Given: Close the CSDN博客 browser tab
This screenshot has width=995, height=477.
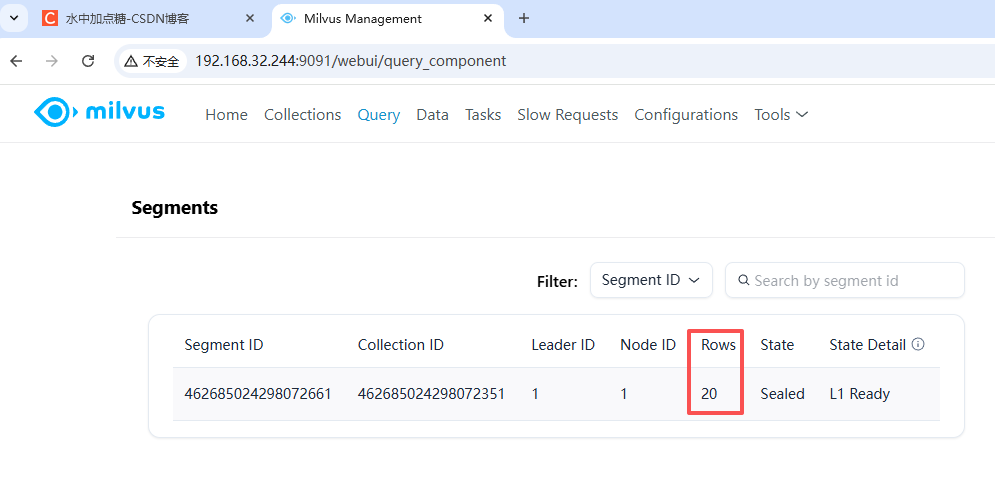Looking at the screenshot, I should pos(250,18).
